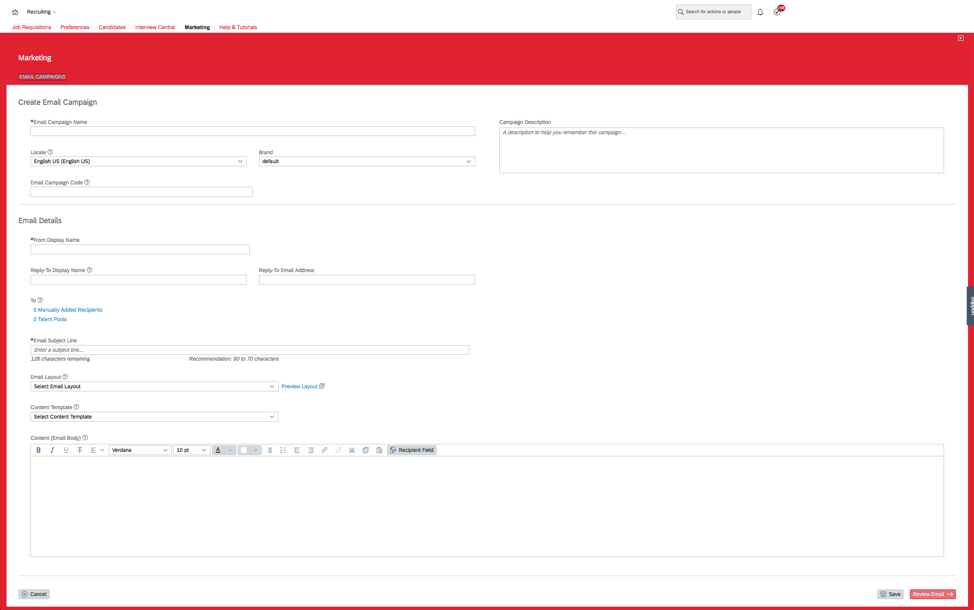Click the strikethrough formatting icon

pos(80,450)
